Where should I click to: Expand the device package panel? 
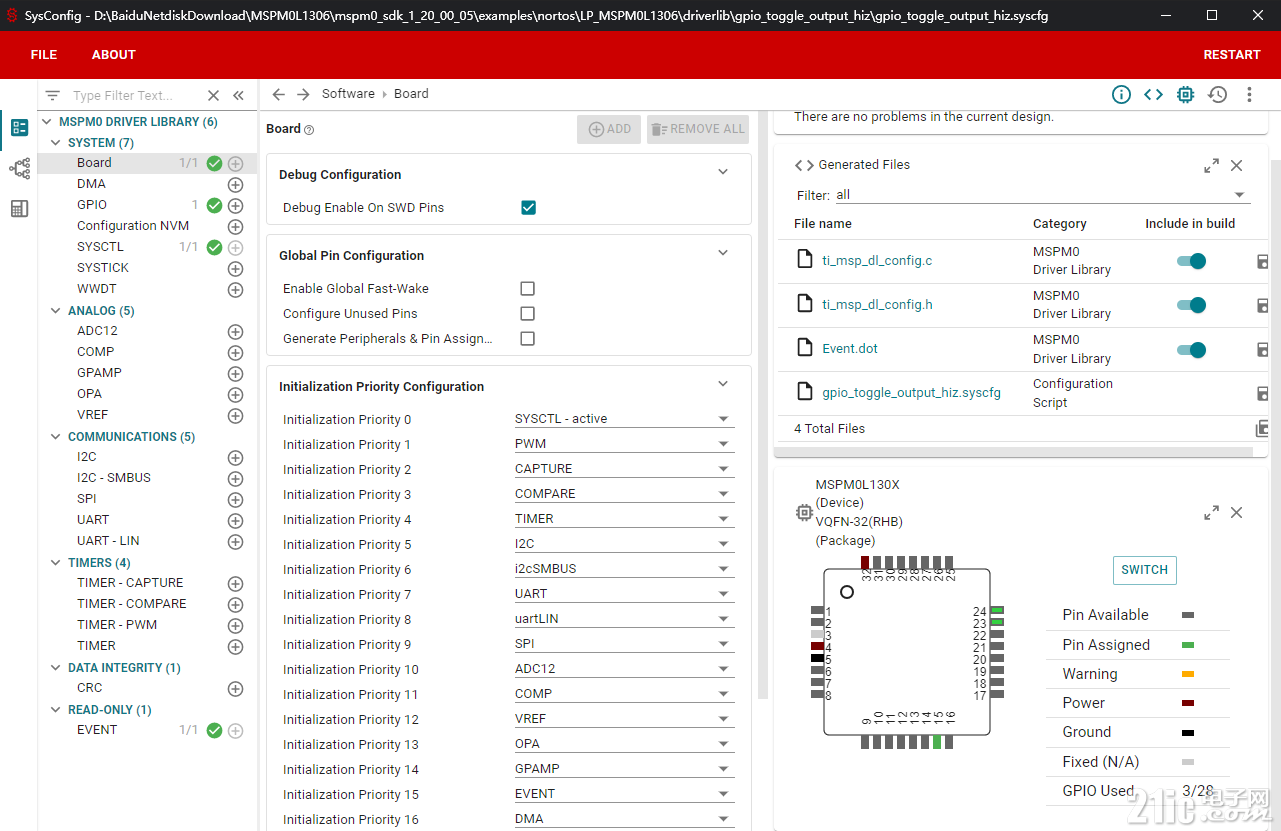pos(1211,512)
